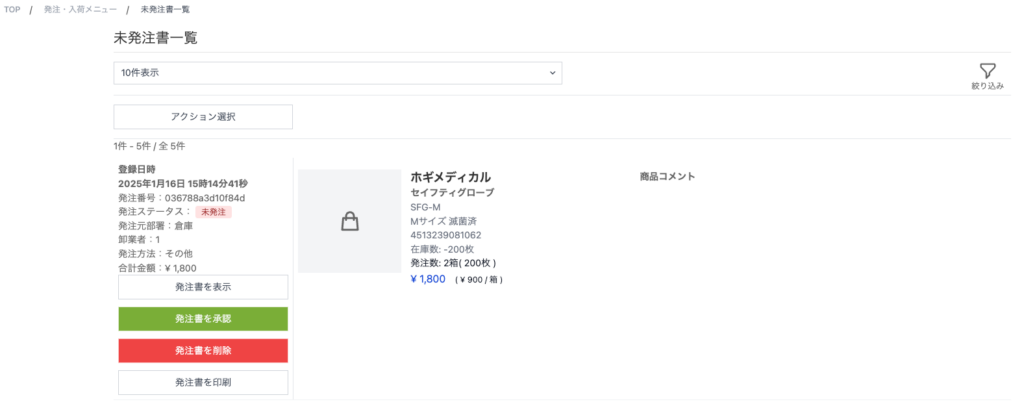Click JAN code 4513239081062

click(445, 236)
